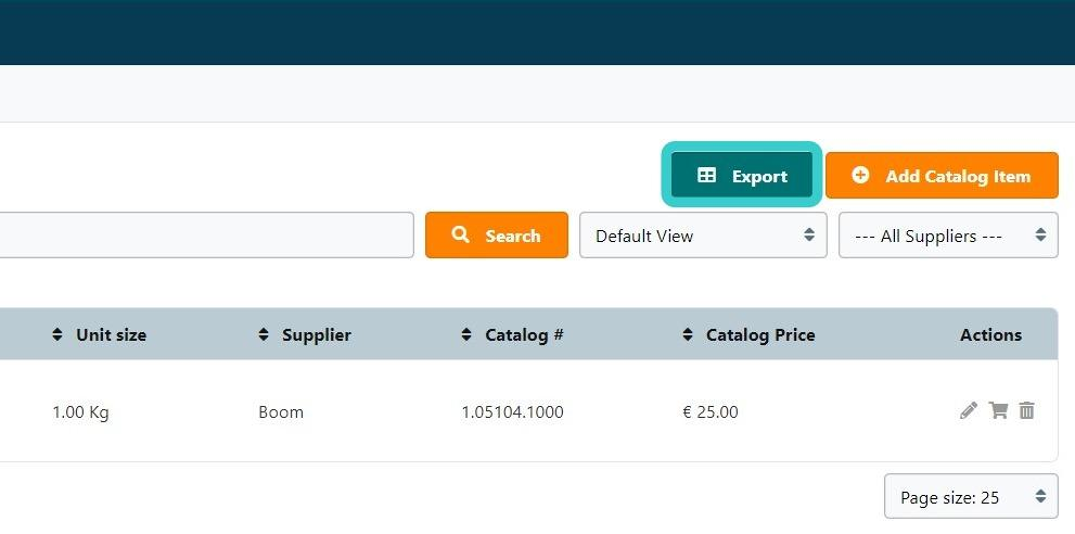Sort the table by Unit size

[x=99, y=335]
